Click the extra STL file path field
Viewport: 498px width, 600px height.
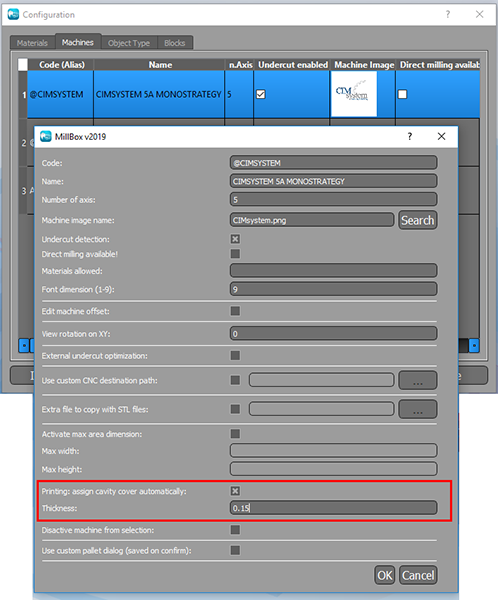click(322, 409)
